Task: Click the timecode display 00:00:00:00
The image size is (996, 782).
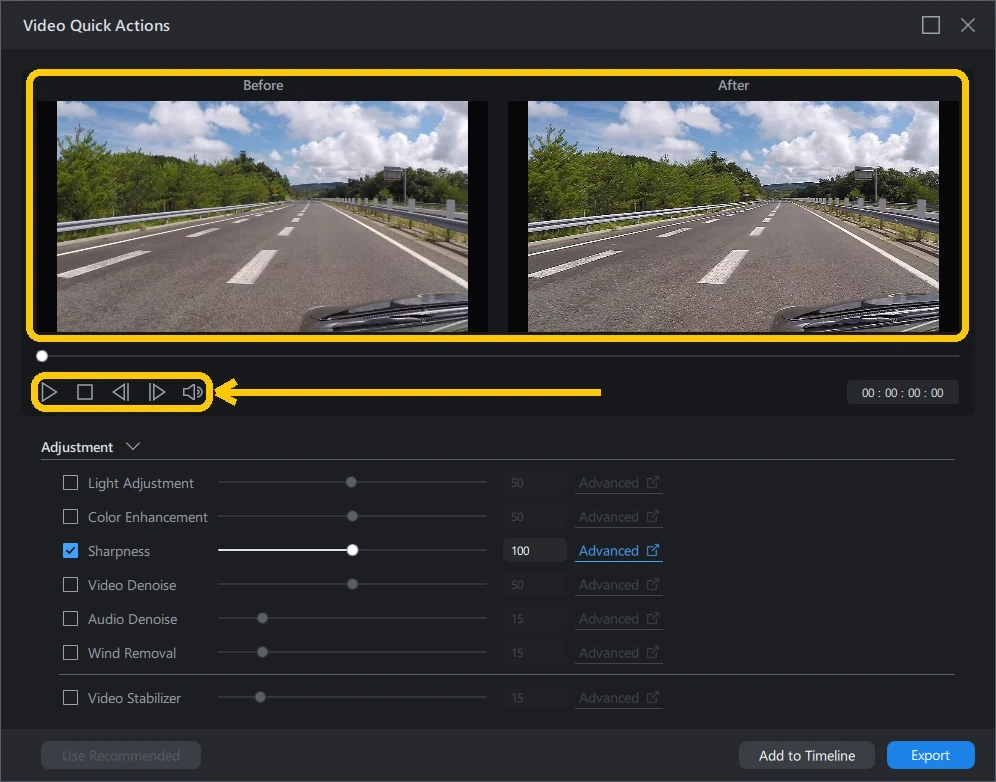Action: click(x=902, y=393)
